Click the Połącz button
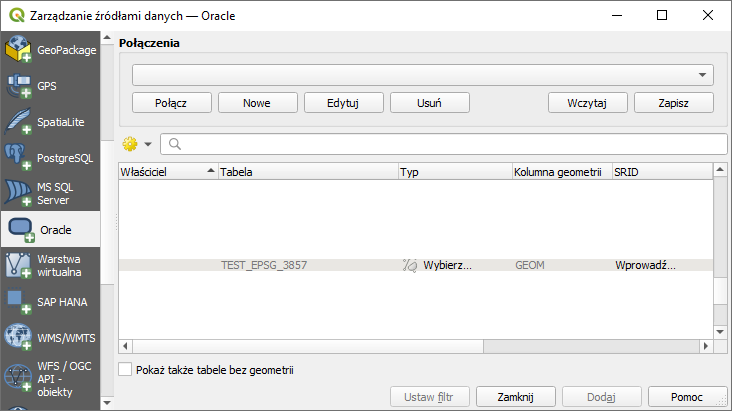The height and width of the screenshot is (411, 732). [173, 102]
